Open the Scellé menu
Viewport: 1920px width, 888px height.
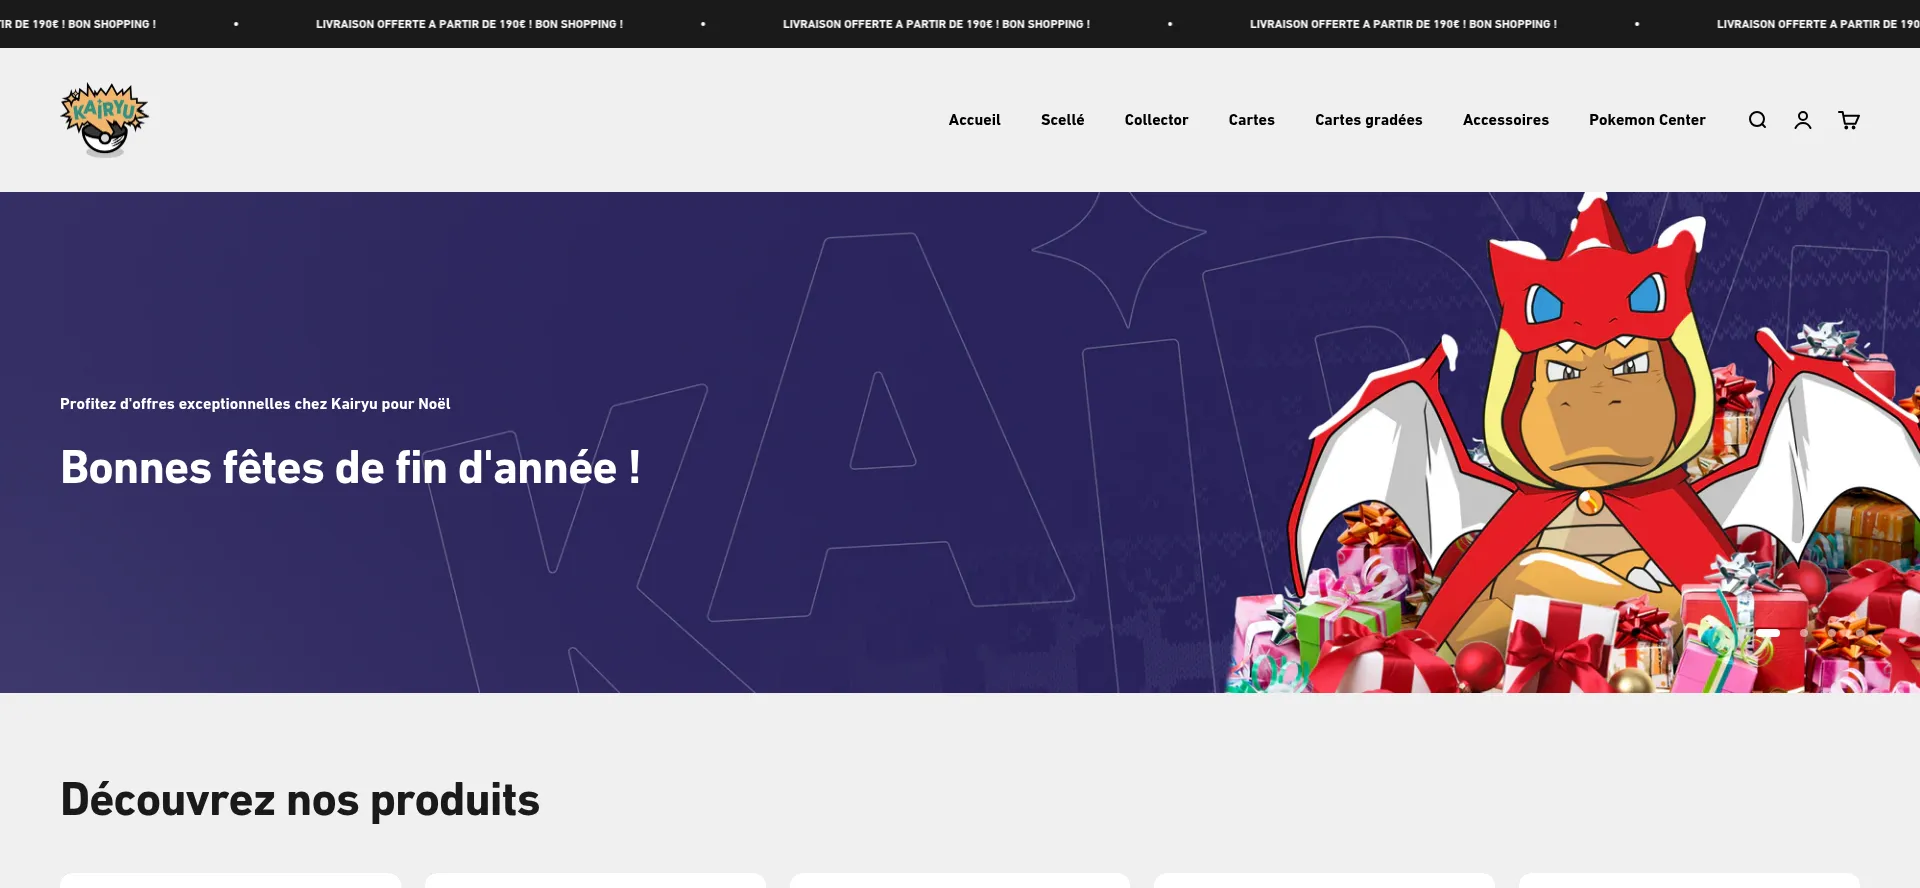coord(1062,120)
